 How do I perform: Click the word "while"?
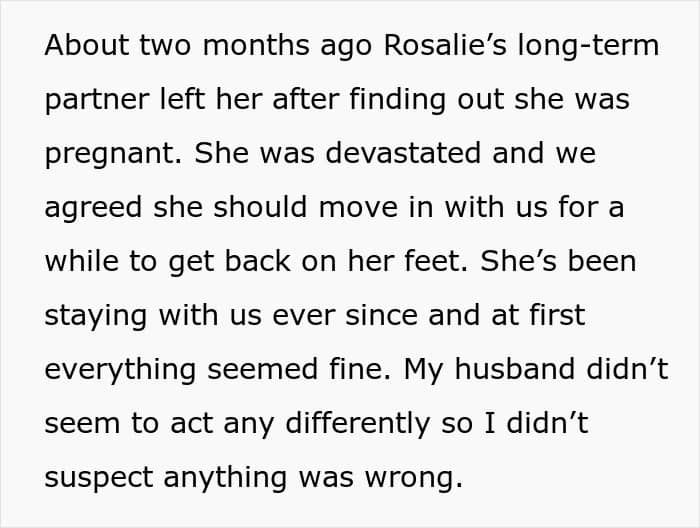point(78,261)
